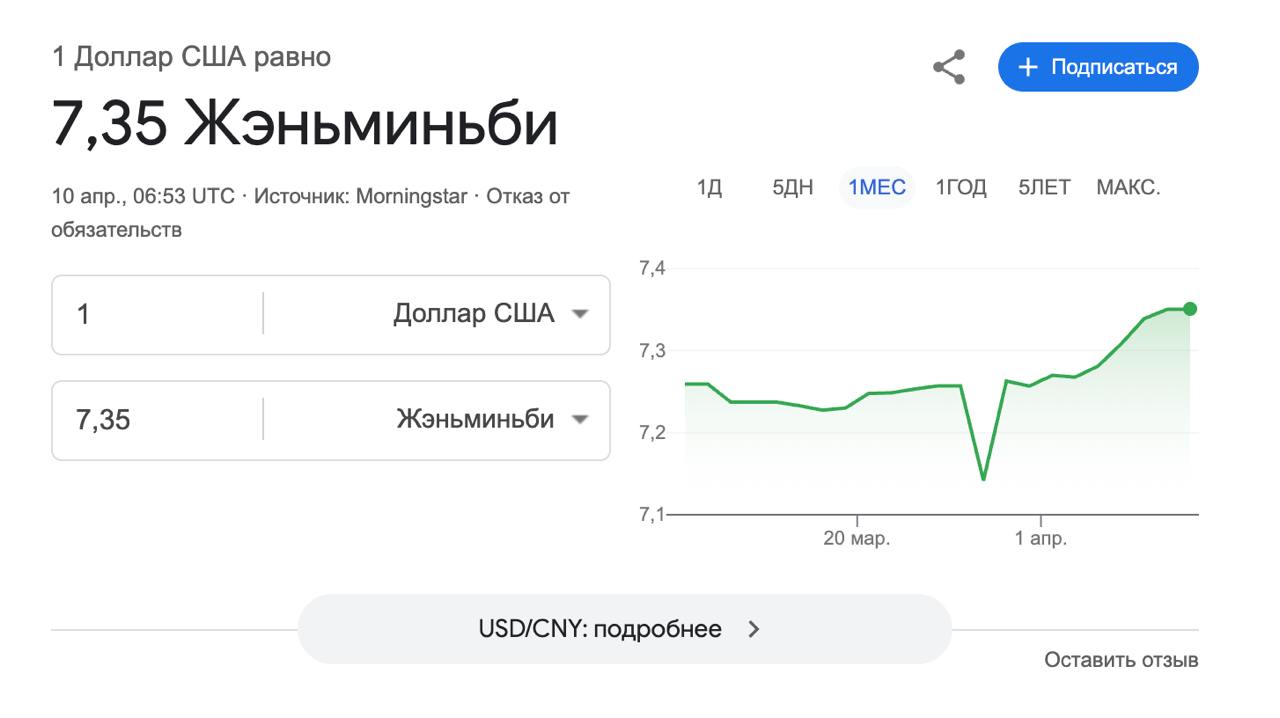Display the 5ЛЕТ chart period

1044,187
